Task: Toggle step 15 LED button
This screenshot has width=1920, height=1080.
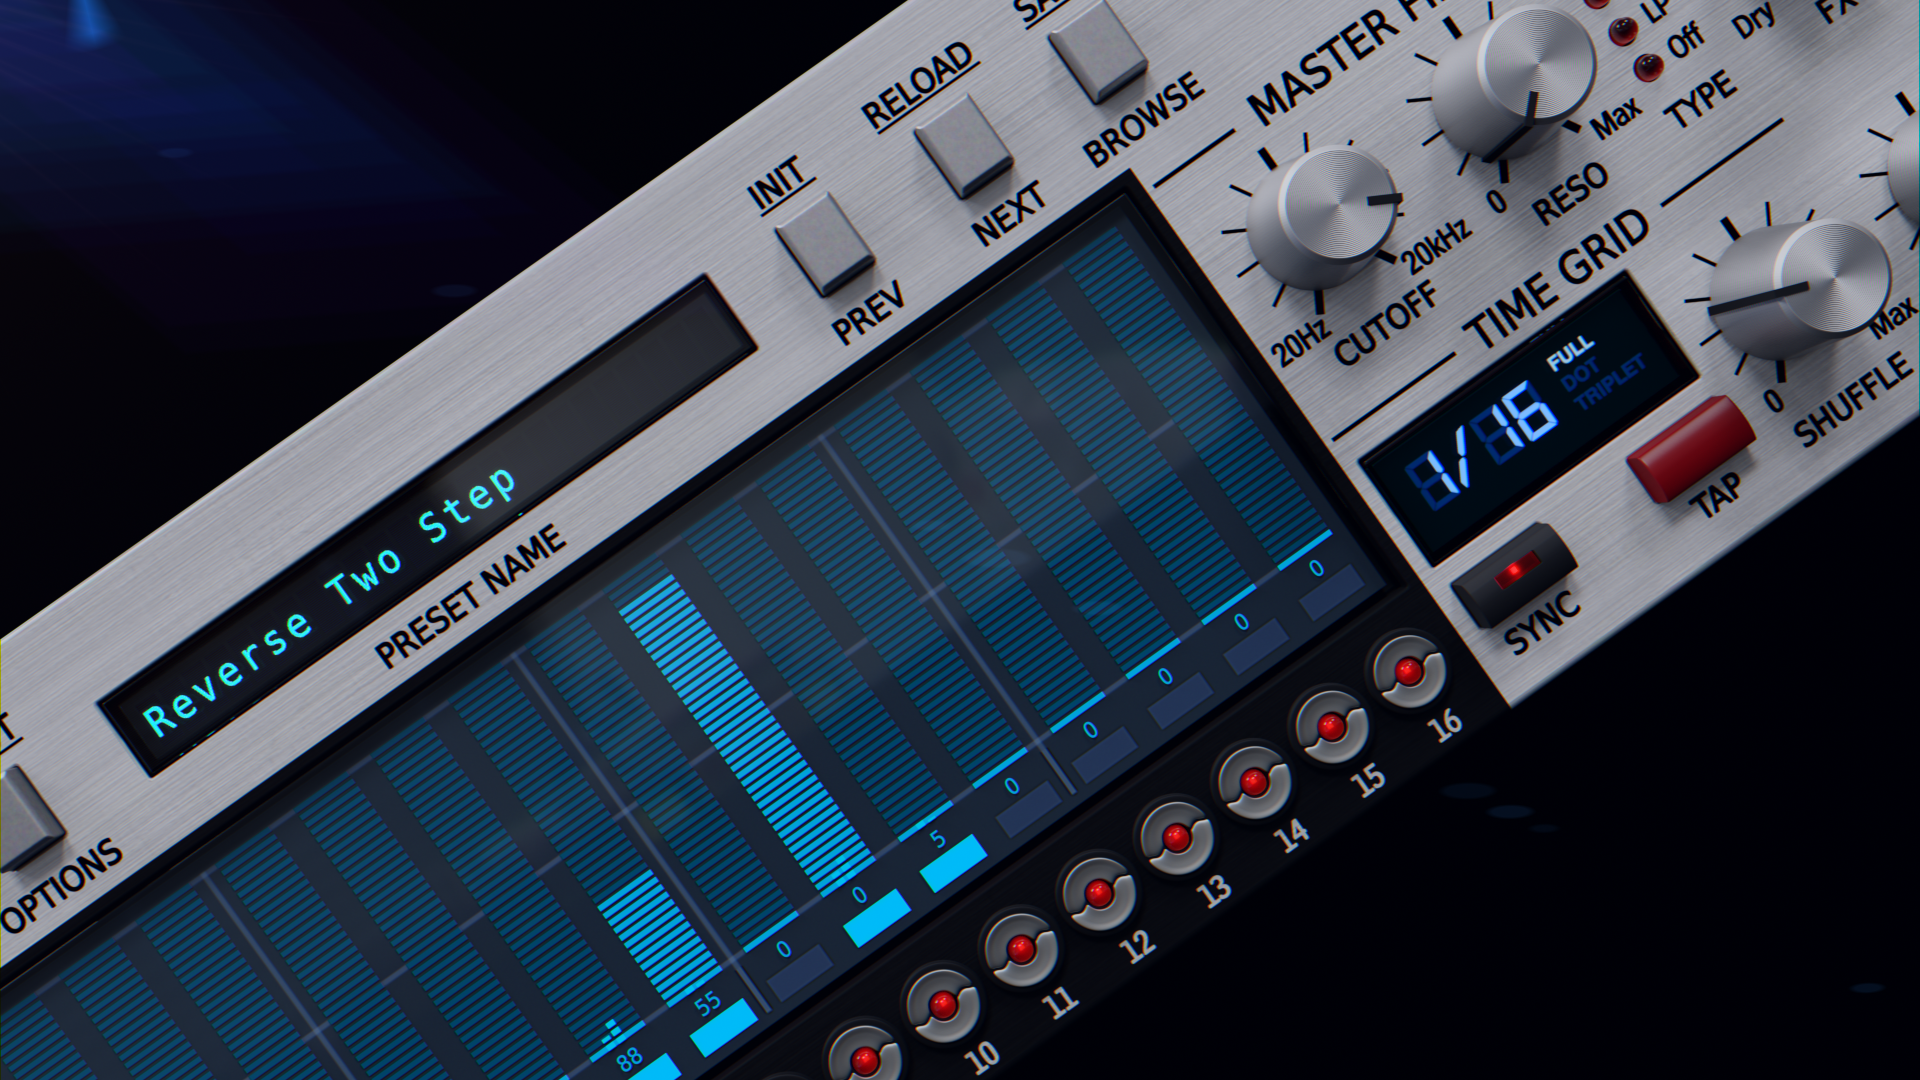Action: tap(1331, 727)
